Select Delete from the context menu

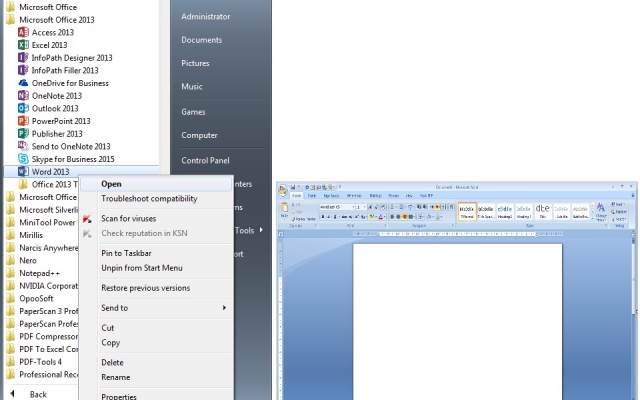112,362
